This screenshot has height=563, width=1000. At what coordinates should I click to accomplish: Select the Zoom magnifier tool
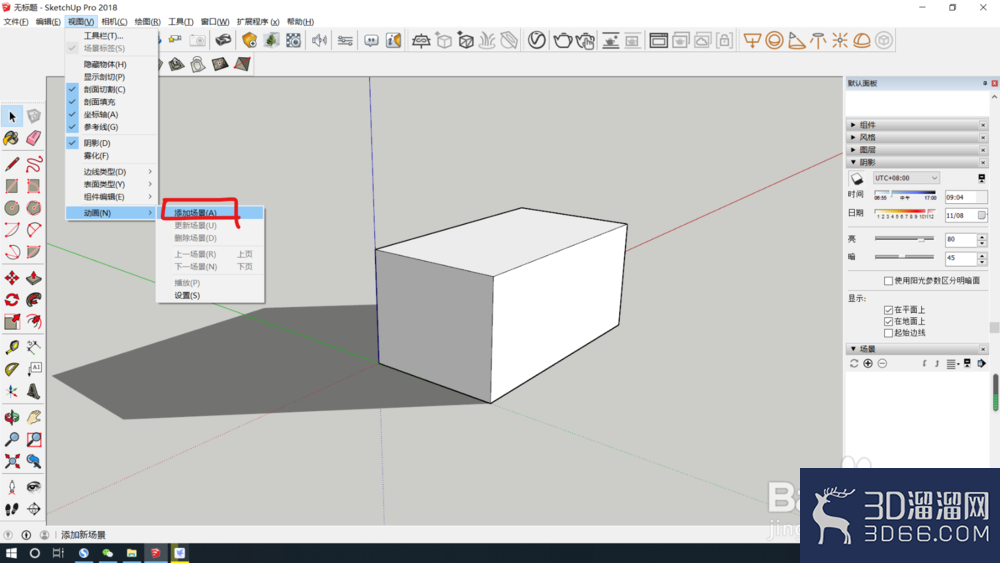point(11,439)
